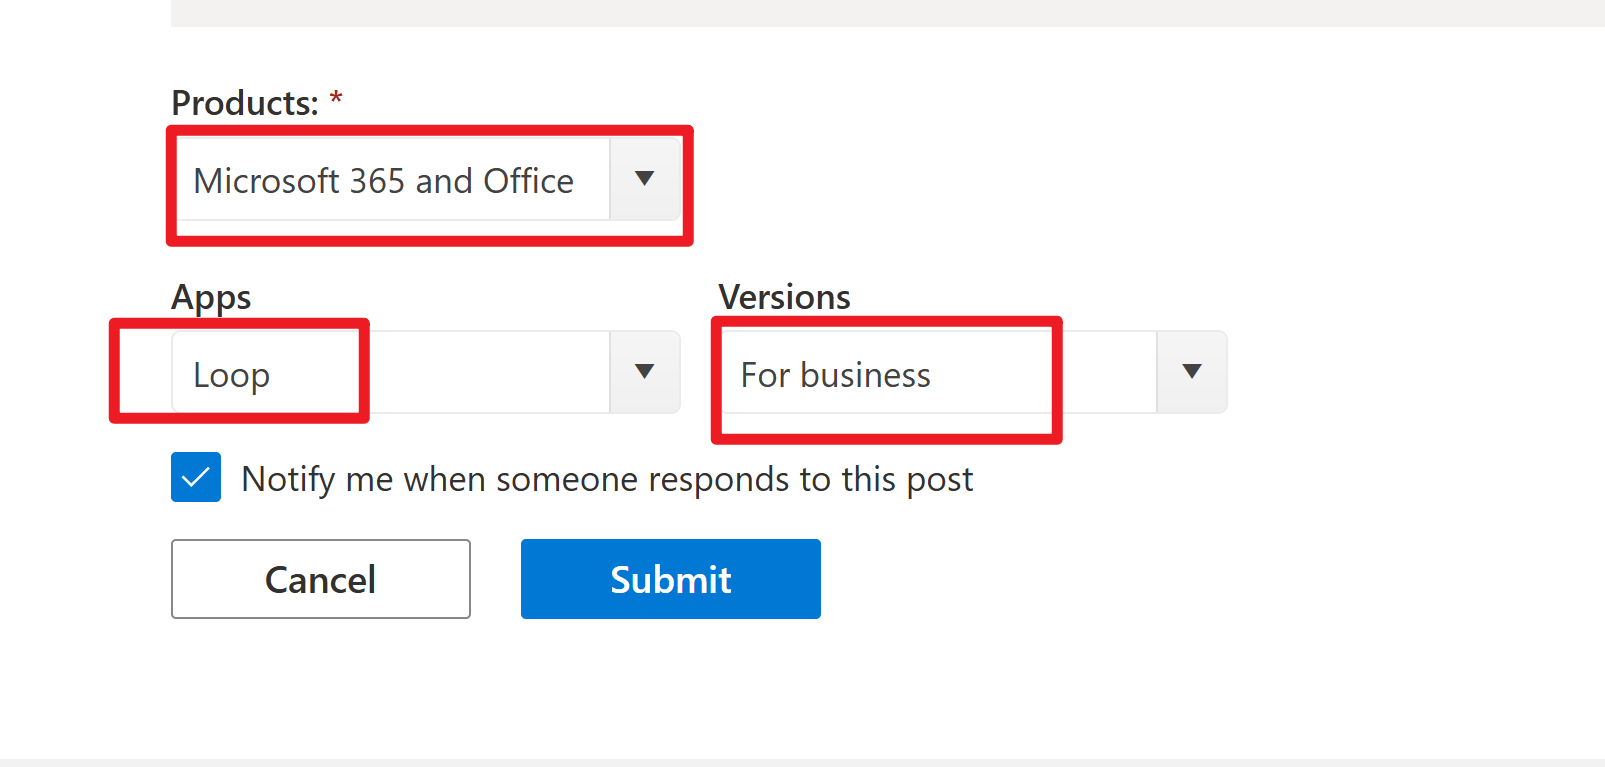Click the Apps field label
The height and width of the screenshot is (767, 1605).
point(211,296)
